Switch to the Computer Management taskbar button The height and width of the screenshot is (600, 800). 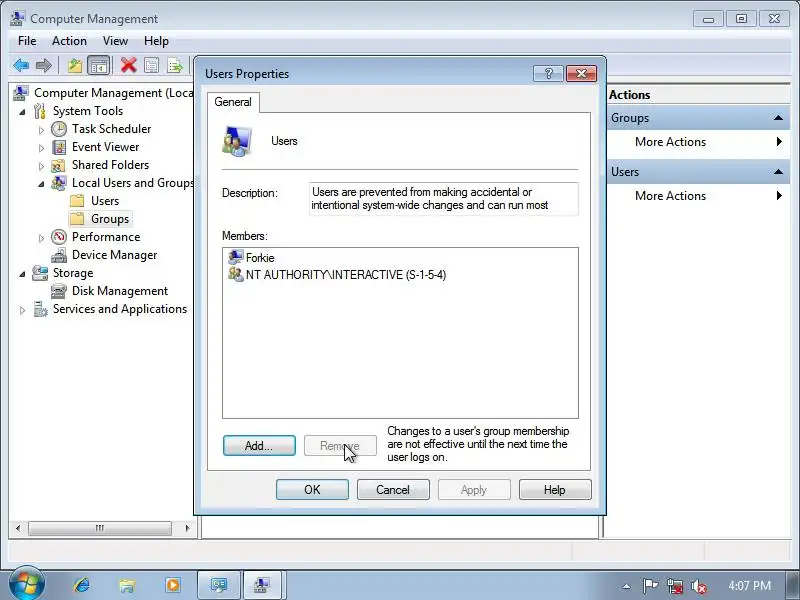tap(262, 585)
